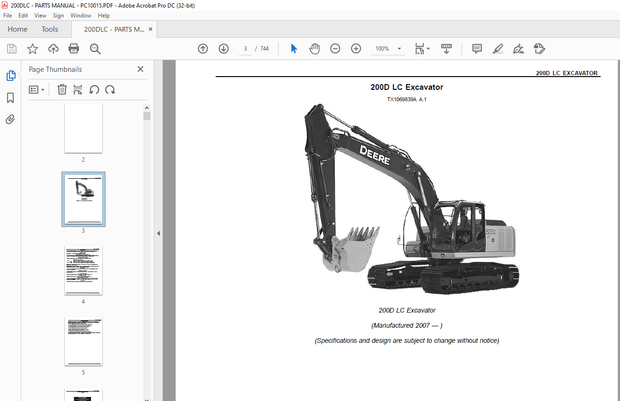Click the stamp tool icon
The width and height of the screenshot is (620, 401).
coord(539,49)
